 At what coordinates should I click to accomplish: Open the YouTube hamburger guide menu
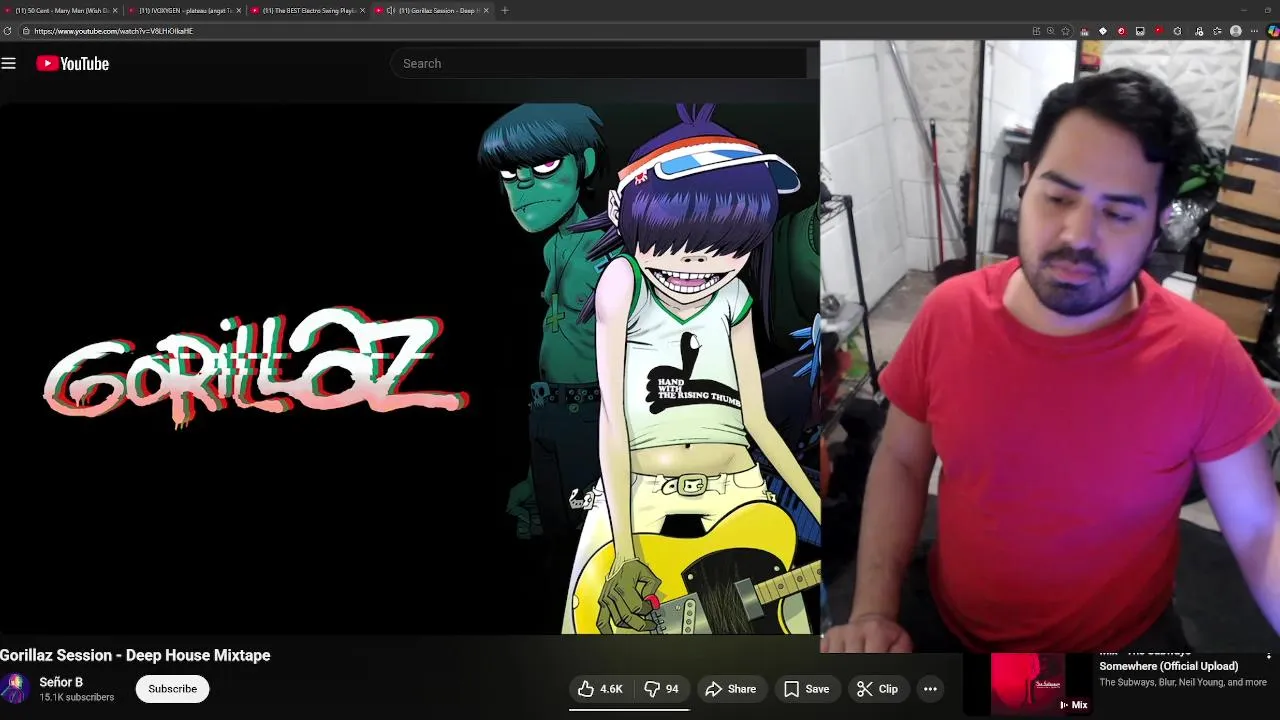point(9,63)
